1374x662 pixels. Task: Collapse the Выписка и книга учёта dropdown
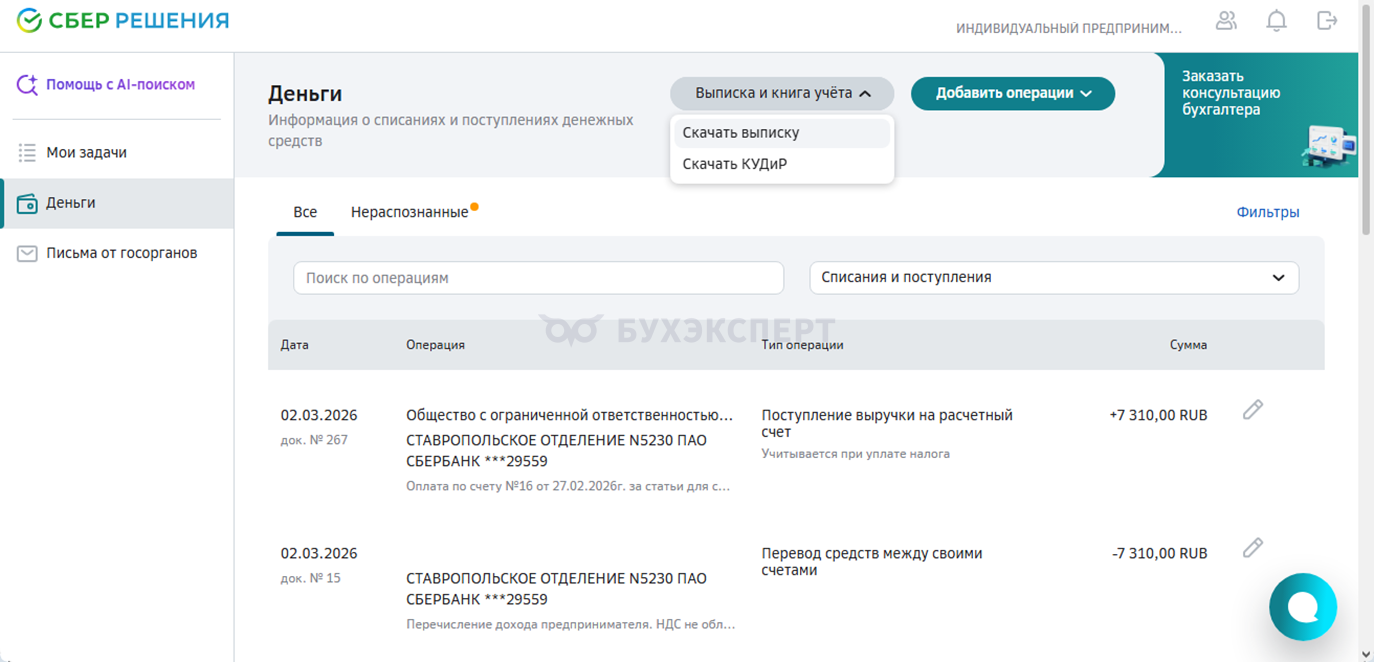[782, 93]
